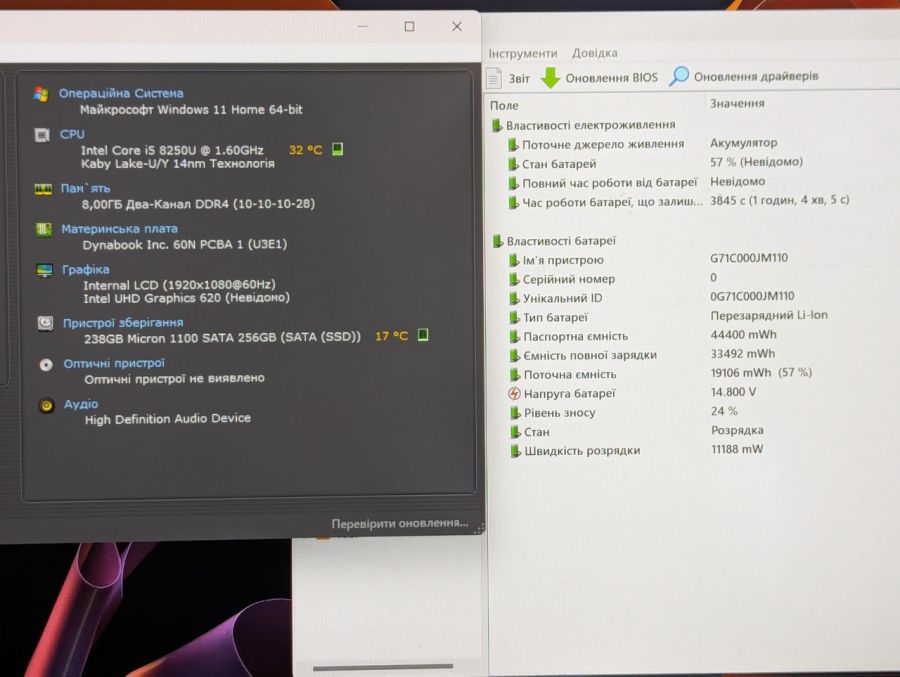900x677 pixels.
Task: Close the Speccy window
Action: coord(457,26)
